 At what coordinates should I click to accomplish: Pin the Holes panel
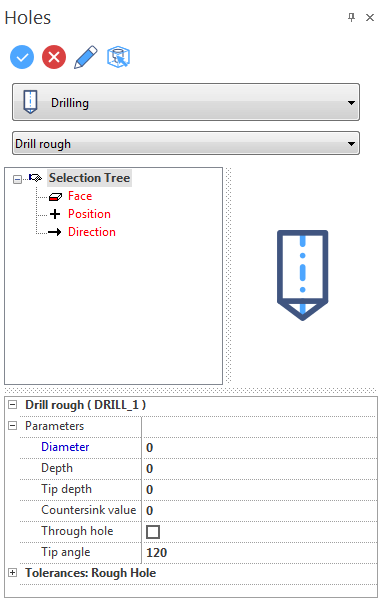pyautogui.click(x=351, y=17)
